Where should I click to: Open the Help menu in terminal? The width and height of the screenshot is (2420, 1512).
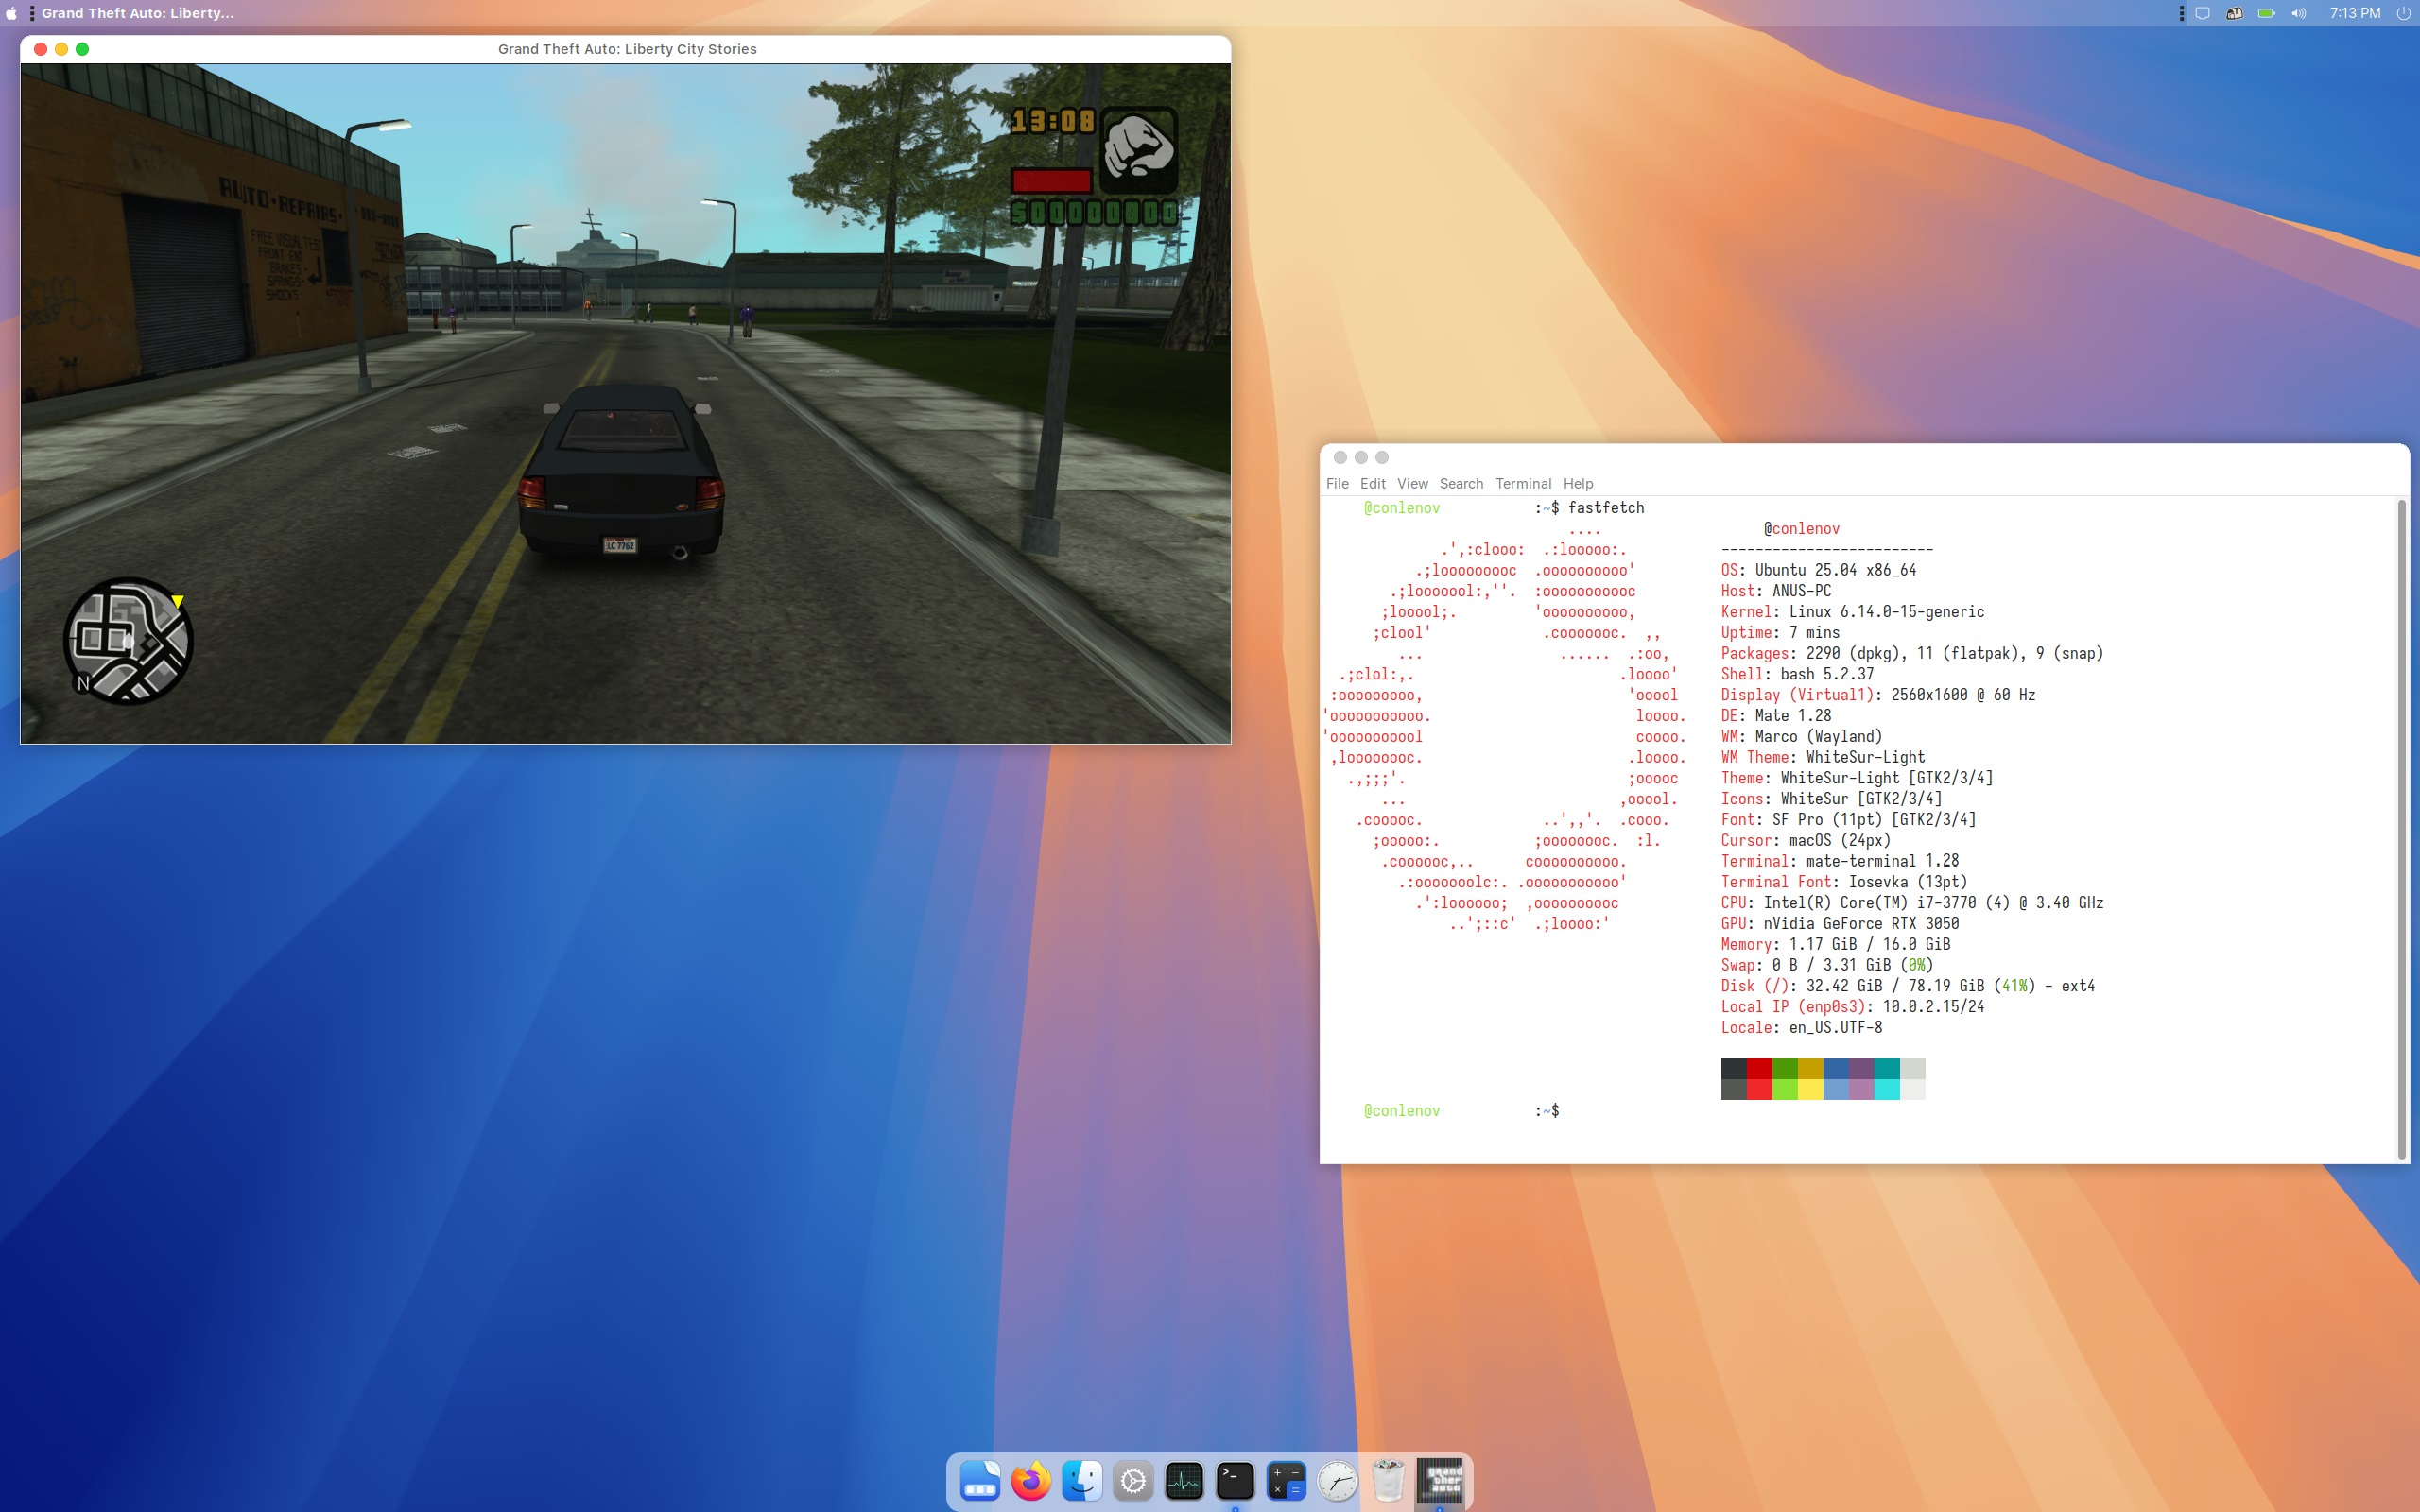(x=1578, y=484)
